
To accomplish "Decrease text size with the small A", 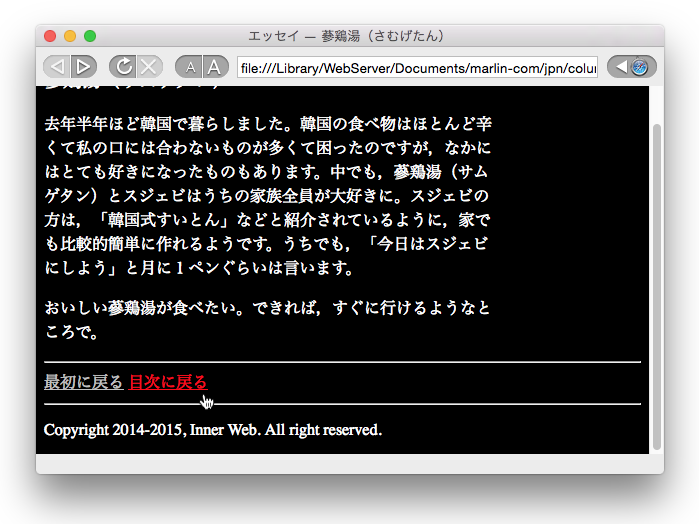I will coord(189,67).
